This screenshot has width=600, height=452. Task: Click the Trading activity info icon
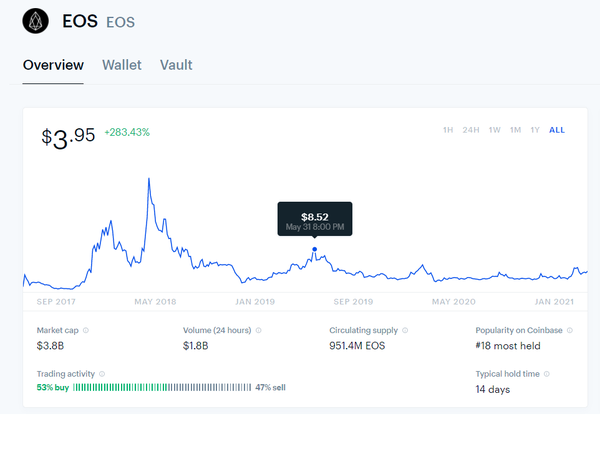[x=102, y=373]
